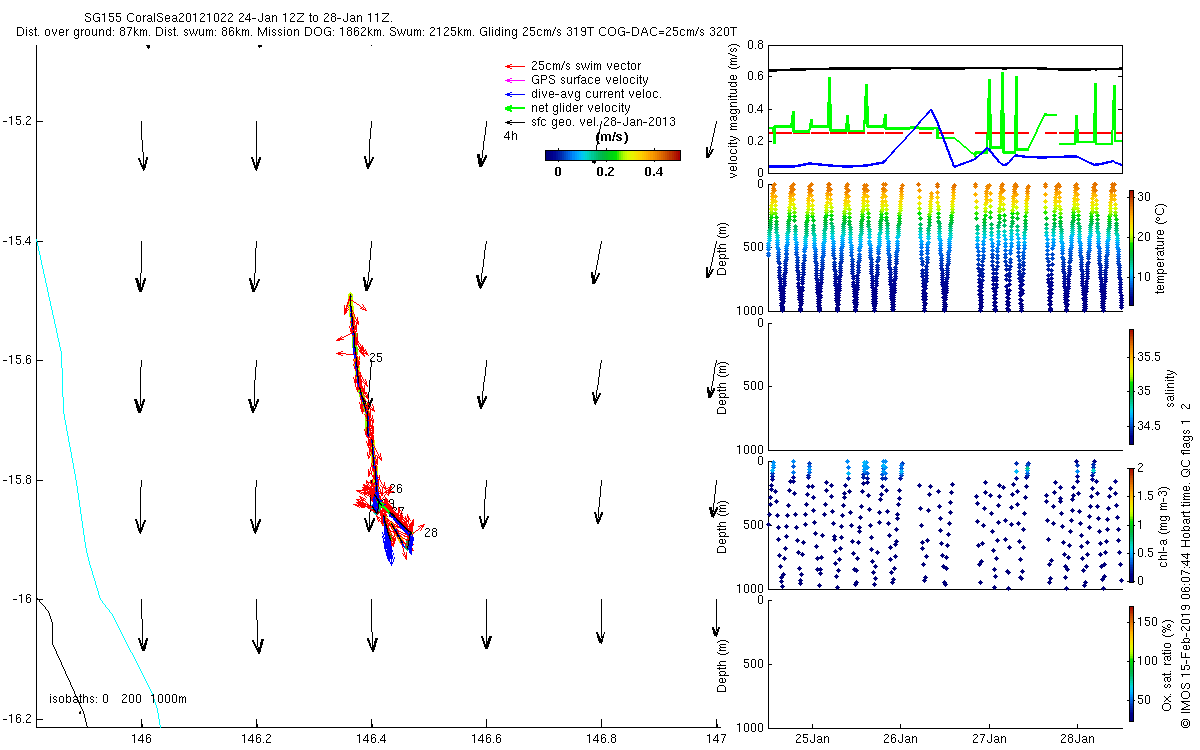Screen dimensions: 1200x750
Task: Click the 25Jan time axis label
Action: pos(811,740)
